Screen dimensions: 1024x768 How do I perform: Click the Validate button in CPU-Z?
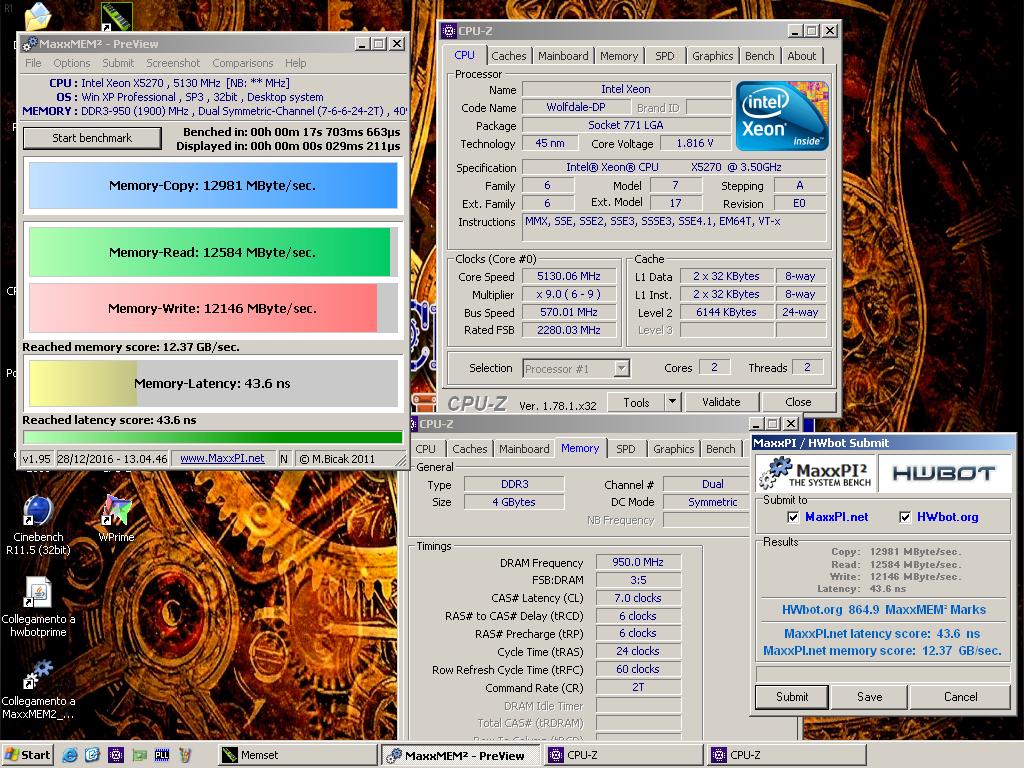pos(721,402)
